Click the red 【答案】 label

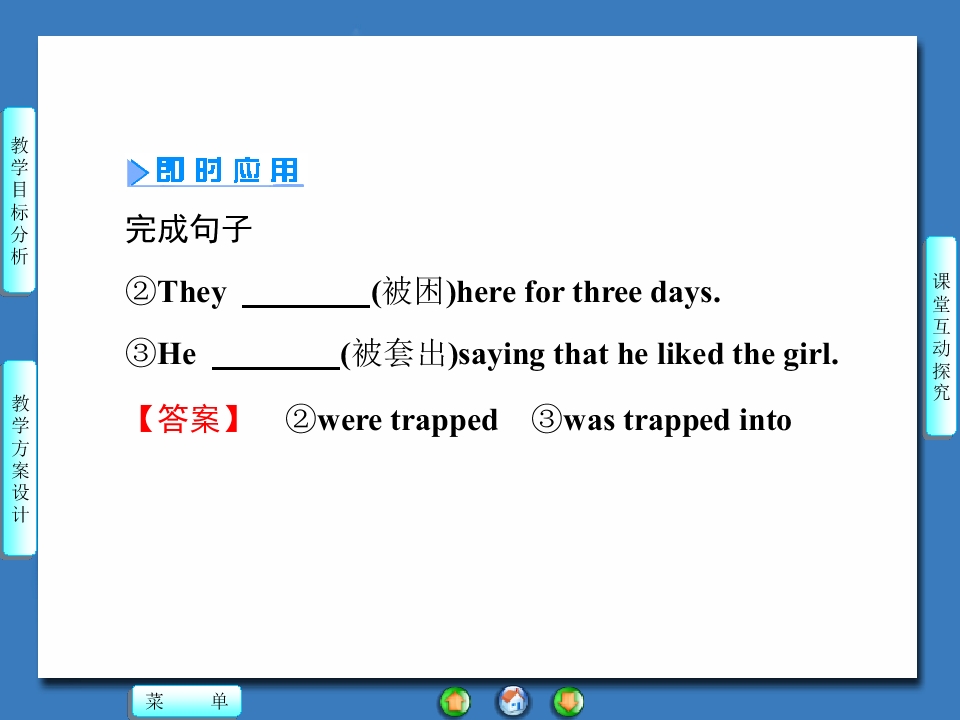click(189, 420)
